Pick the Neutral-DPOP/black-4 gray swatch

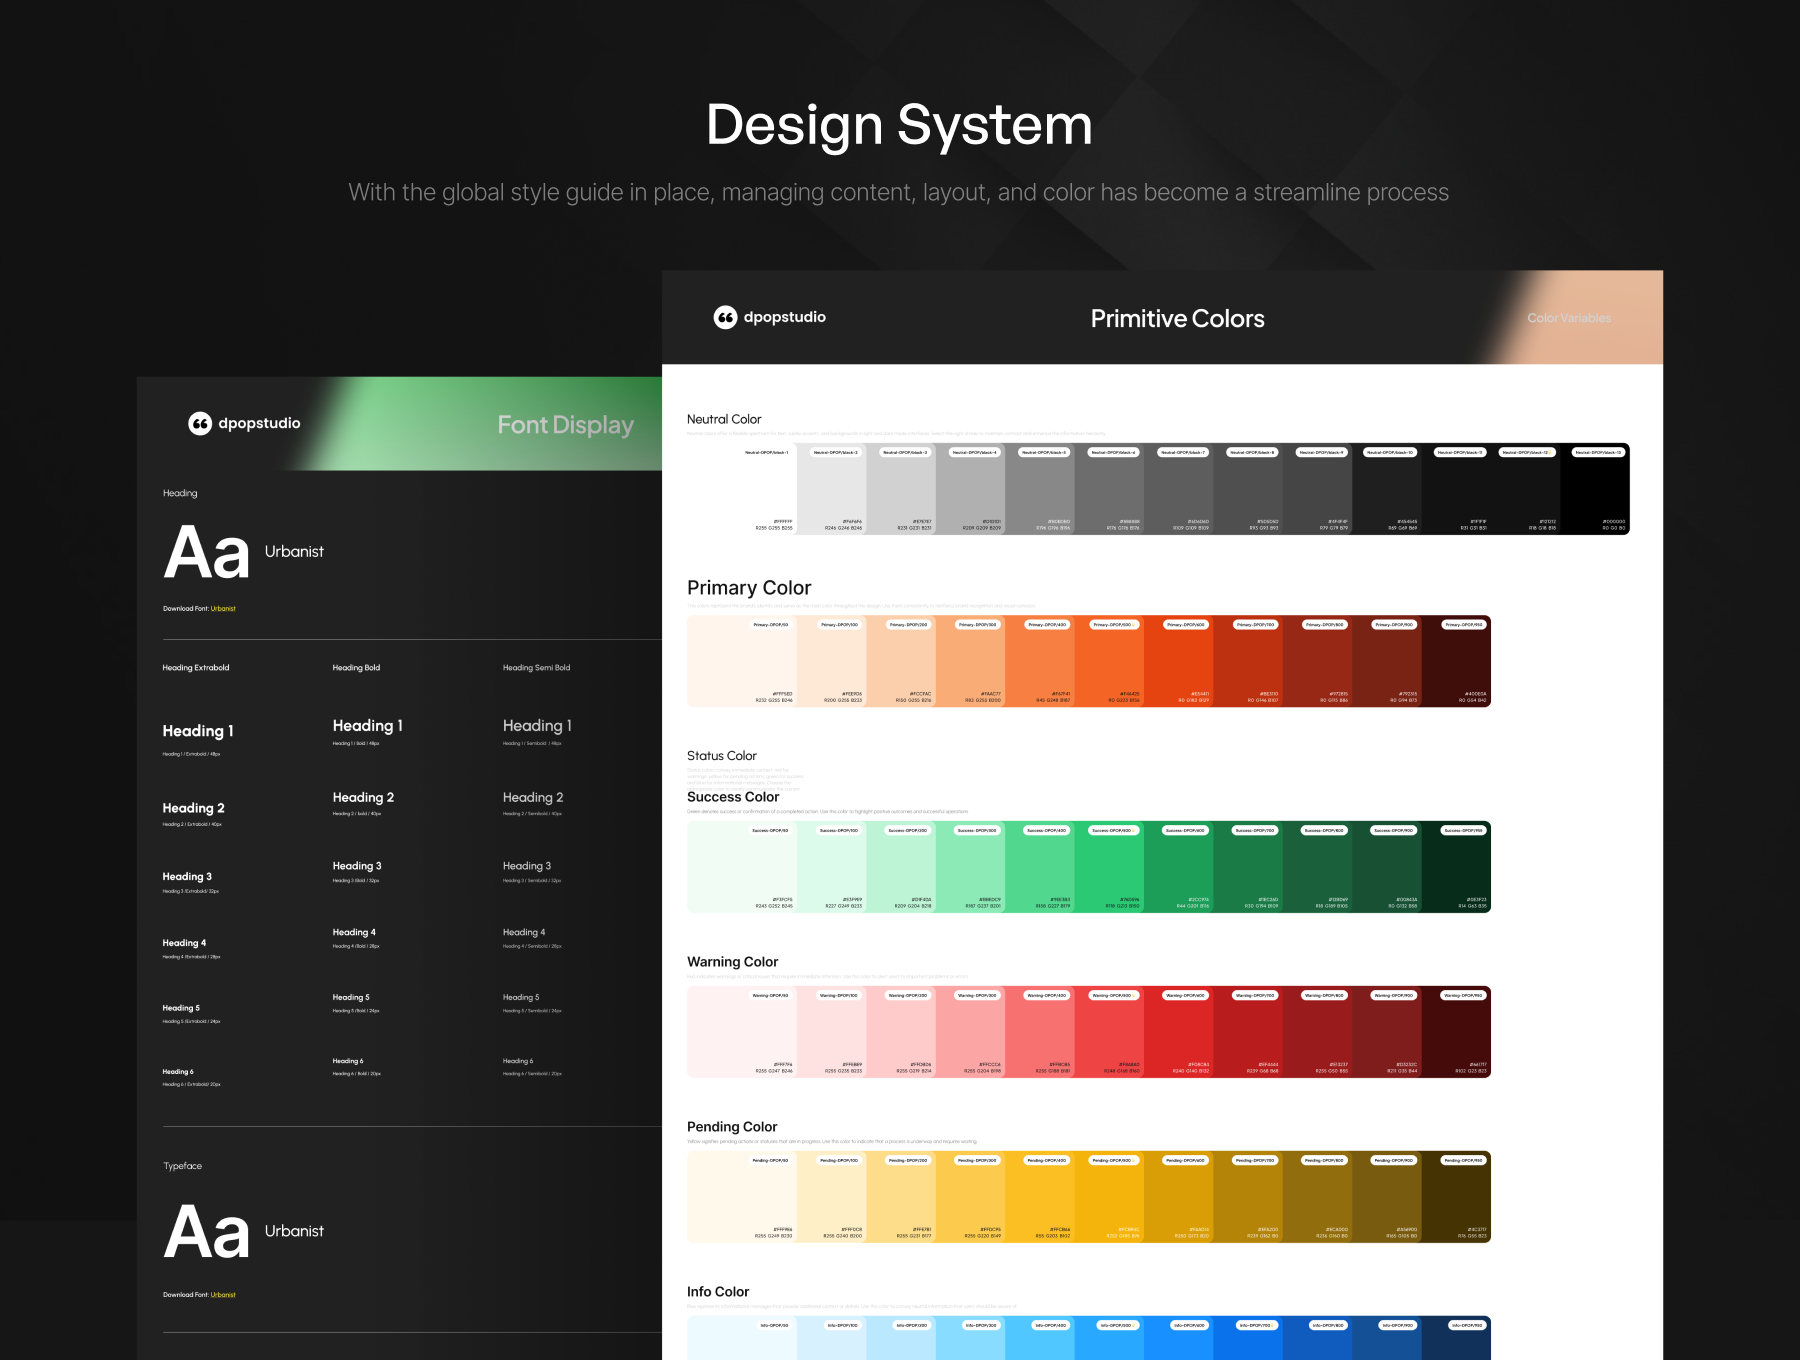click(x=970, y=489)
